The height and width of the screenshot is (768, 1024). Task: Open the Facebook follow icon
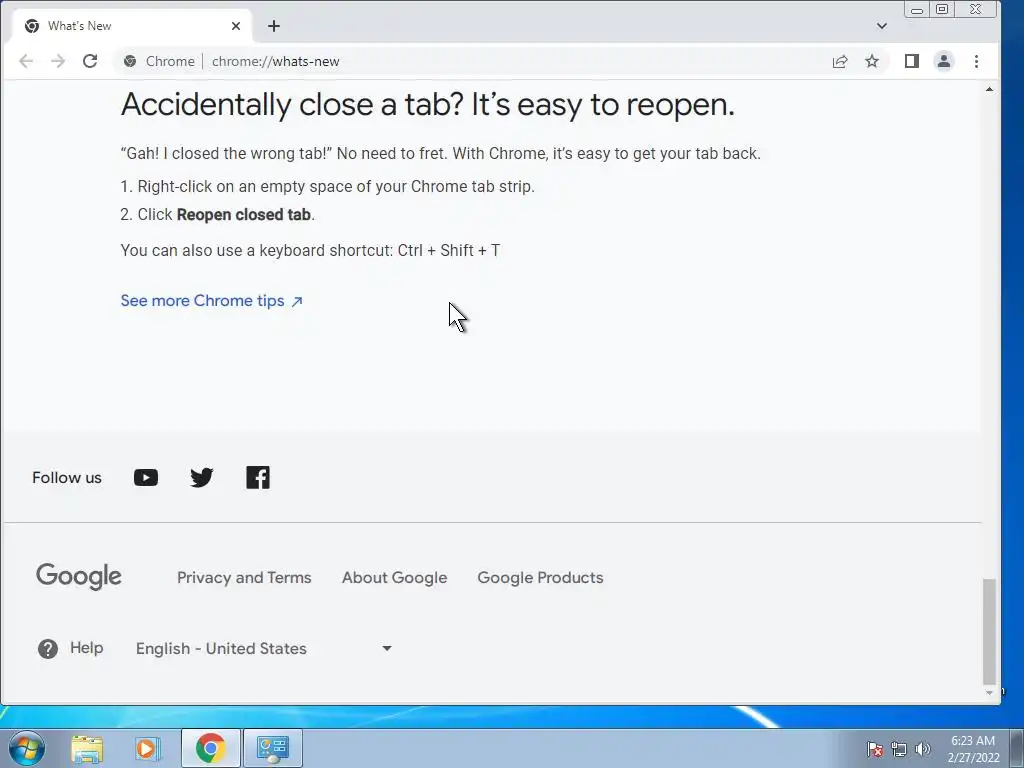click(258, 478)
